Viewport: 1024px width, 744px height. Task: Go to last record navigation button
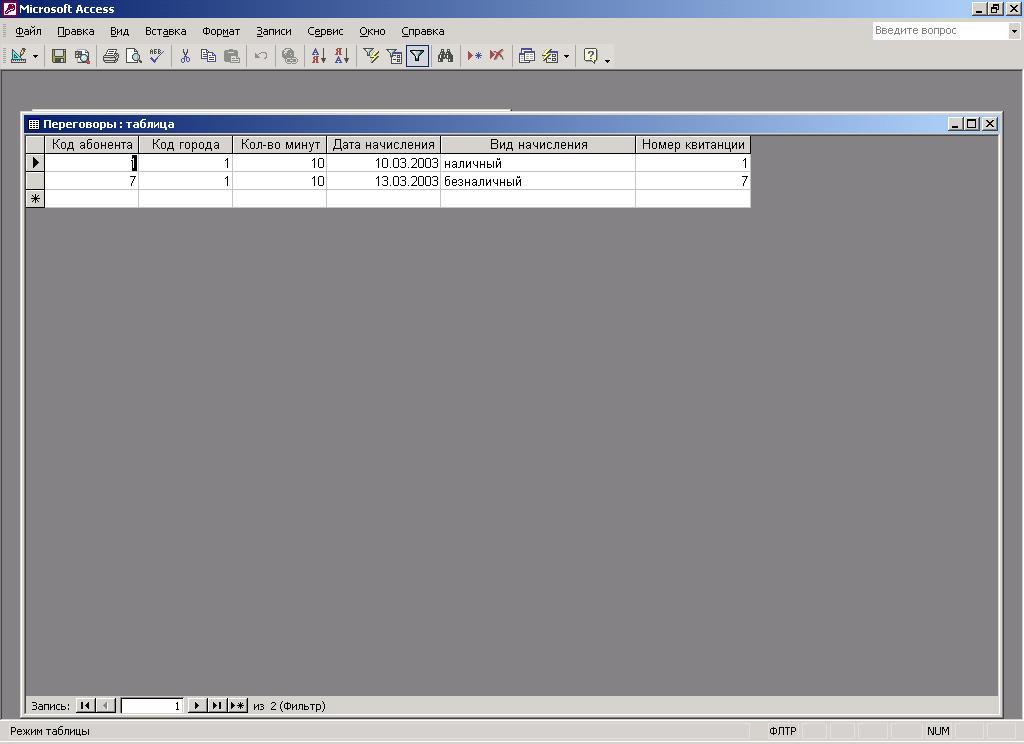pos(217,705)
